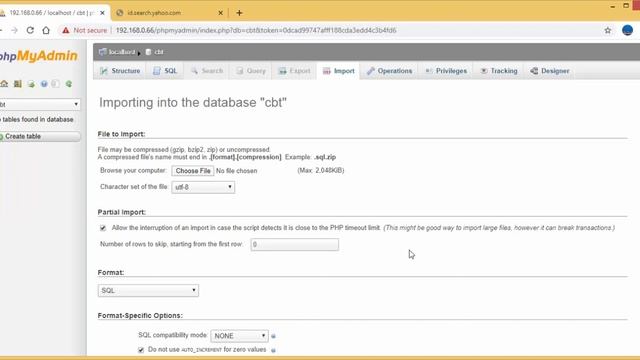Switch to the Export tab

295,71
